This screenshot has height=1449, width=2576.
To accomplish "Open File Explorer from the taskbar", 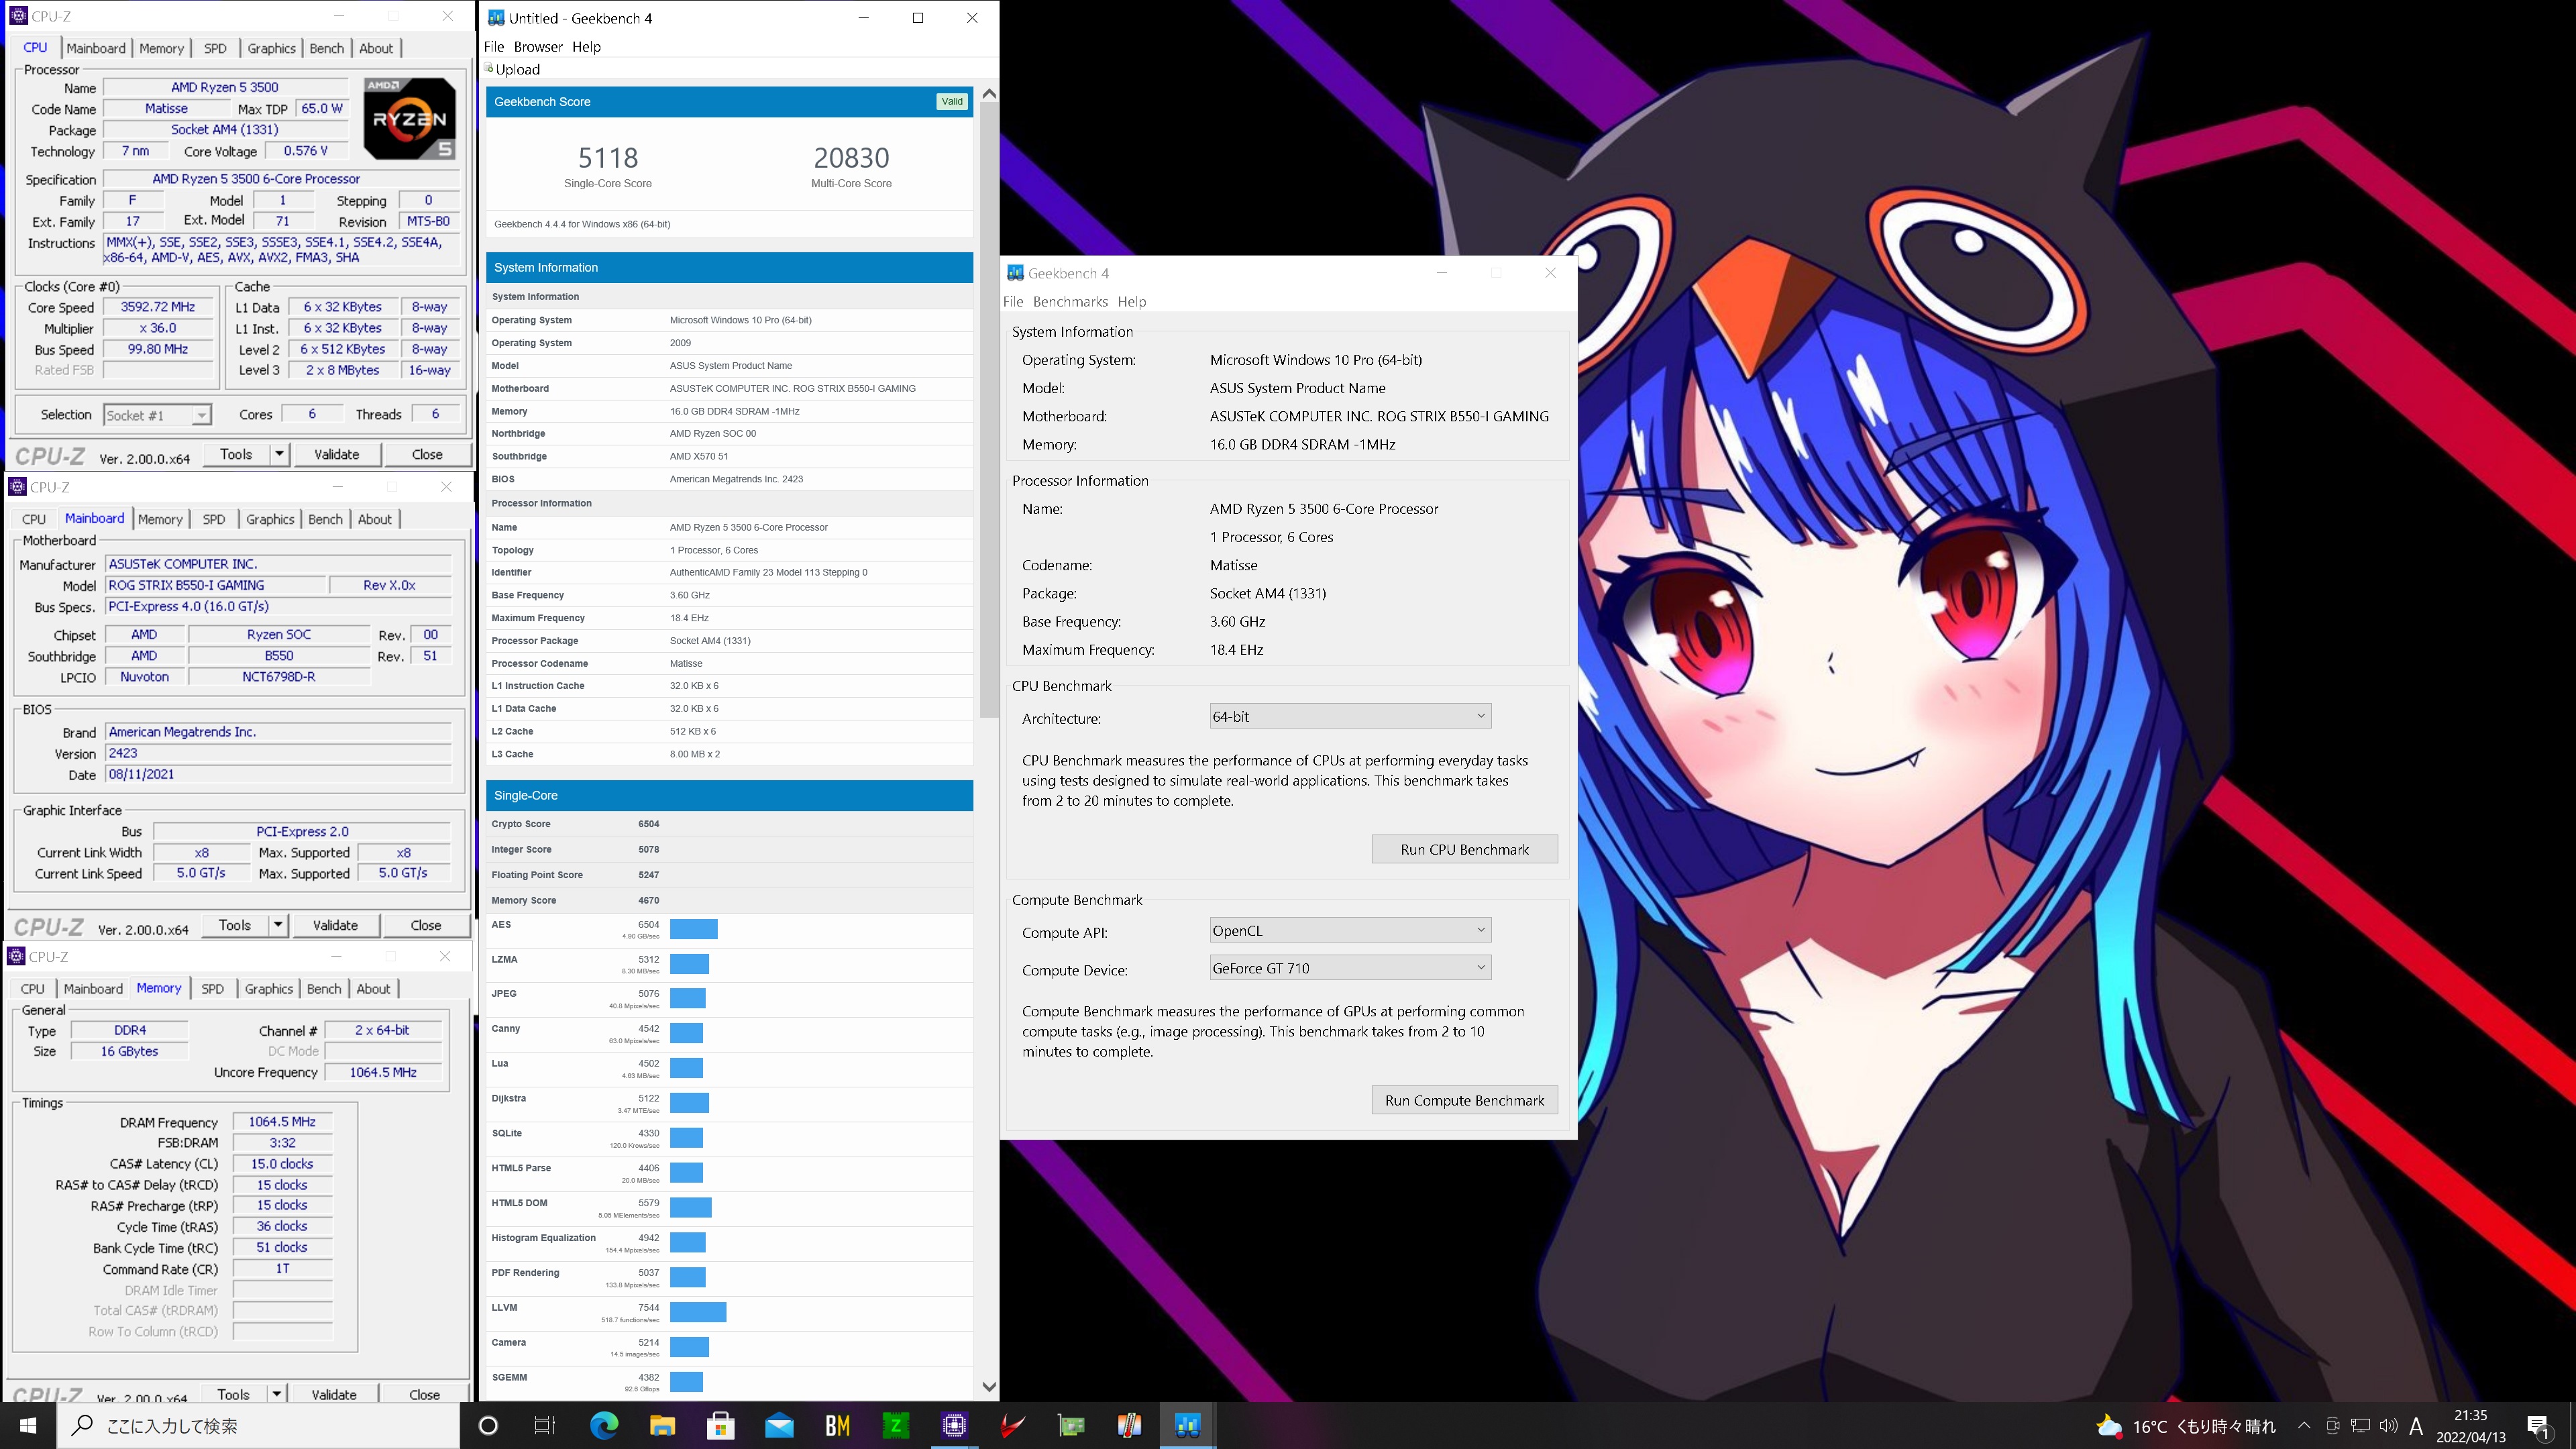I will point(662,1425).
